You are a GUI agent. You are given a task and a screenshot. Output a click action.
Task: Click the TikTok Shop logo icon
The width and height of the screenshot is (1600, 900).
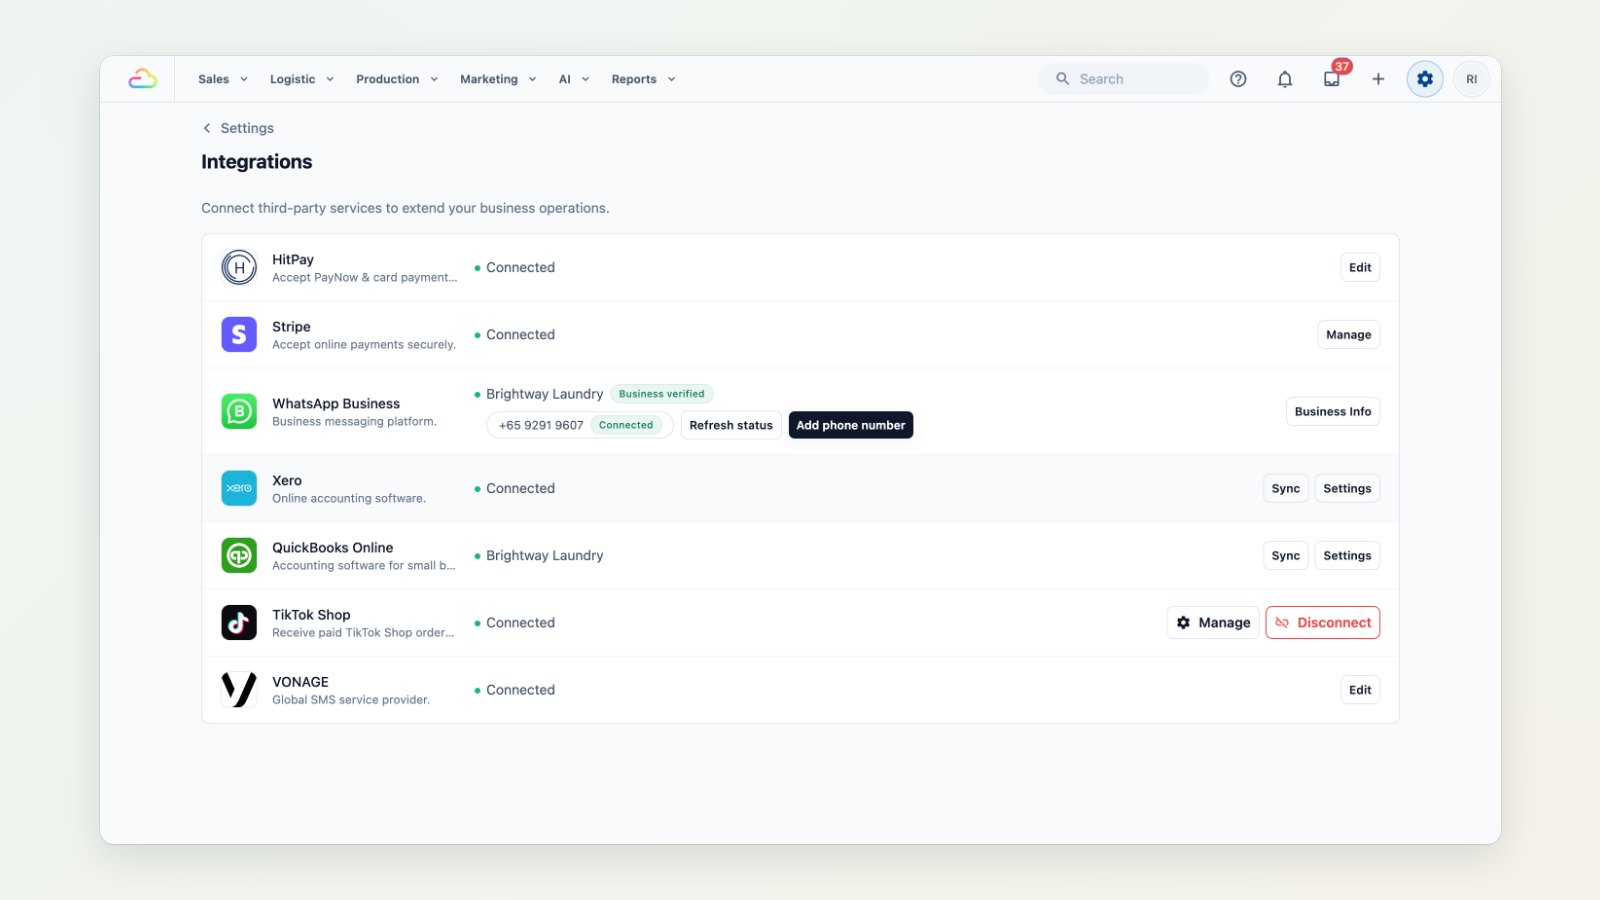(239, 622)
